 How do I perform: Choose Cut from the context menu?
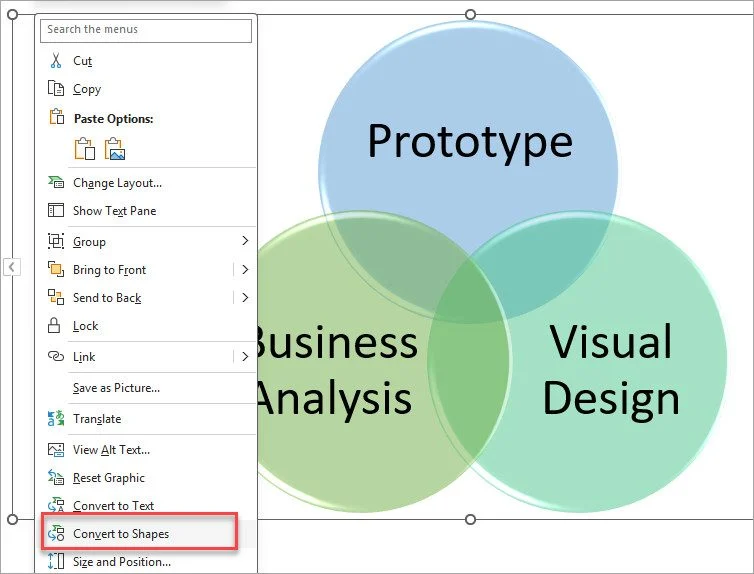click(146, 61)
